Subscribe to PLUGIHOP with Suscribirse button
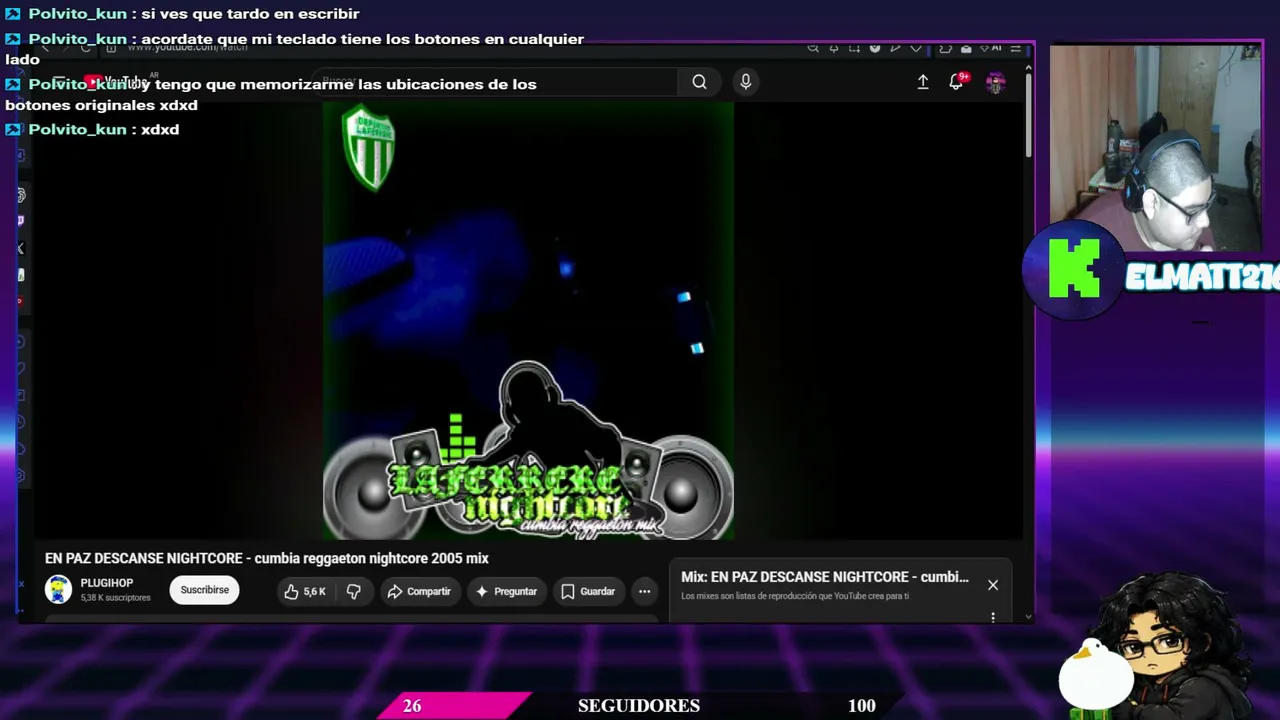 point(205,590)
